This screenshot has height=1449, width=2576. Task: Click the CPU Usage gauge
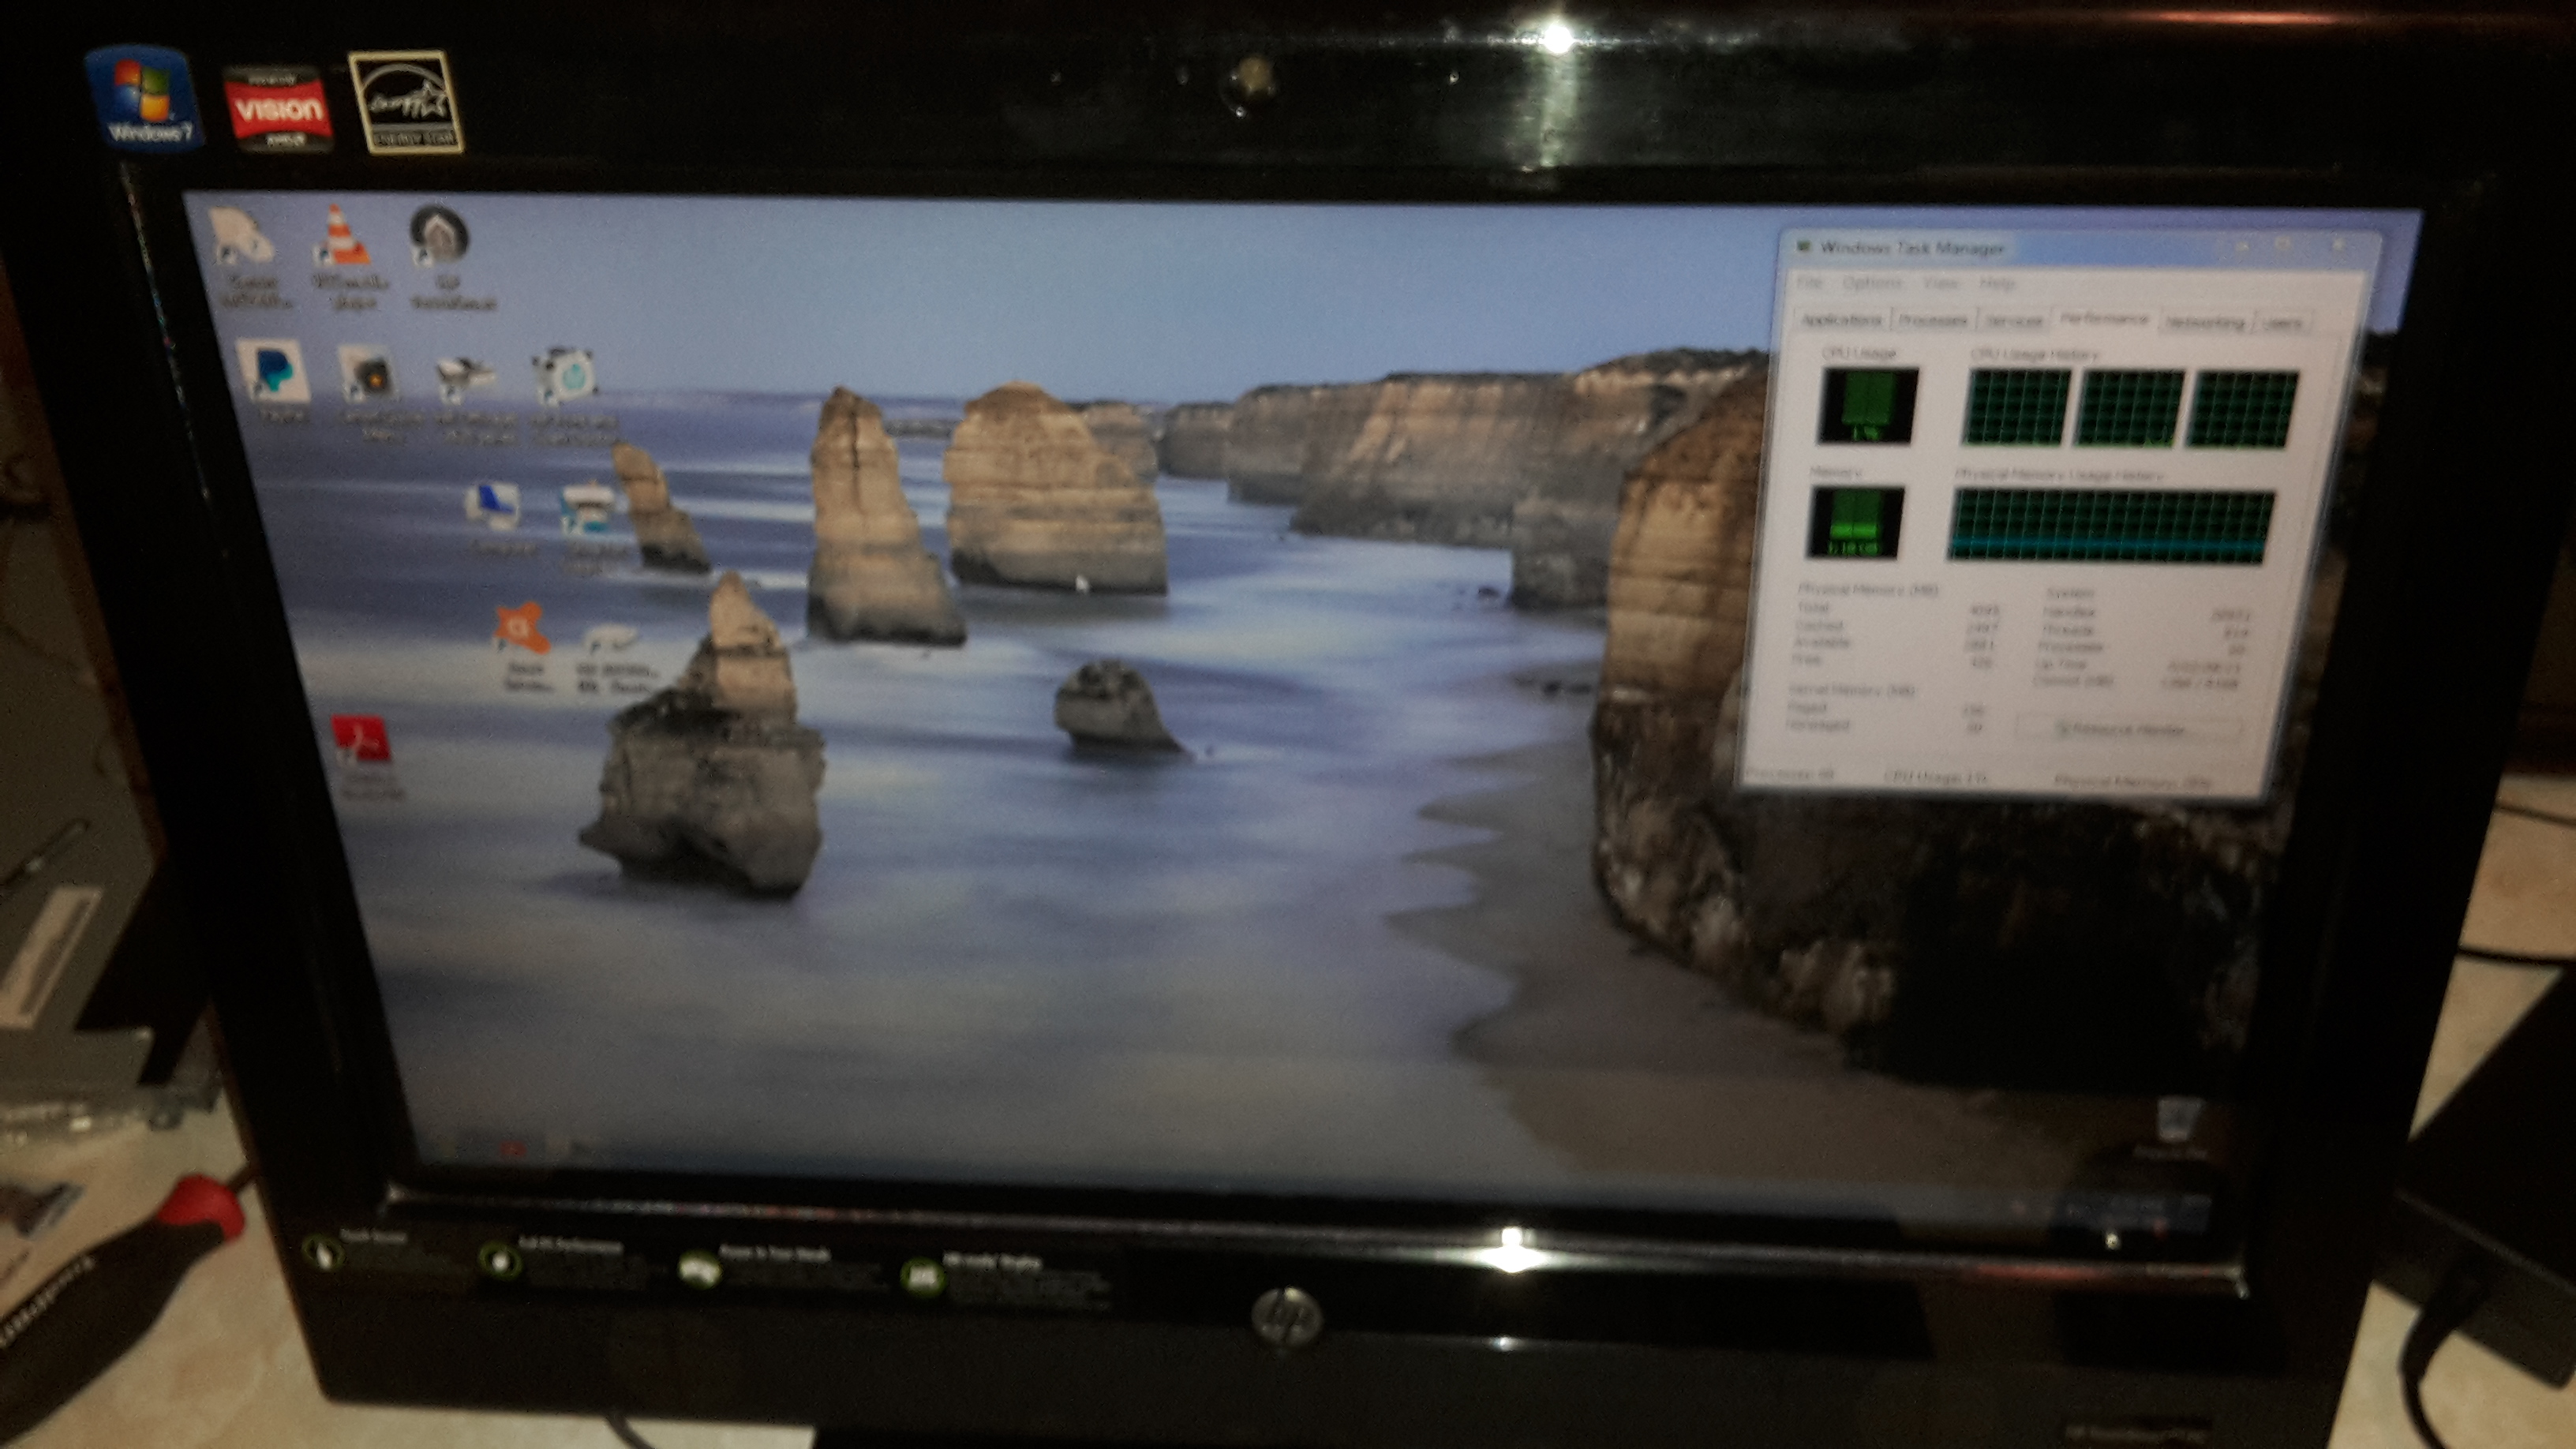1868,405
